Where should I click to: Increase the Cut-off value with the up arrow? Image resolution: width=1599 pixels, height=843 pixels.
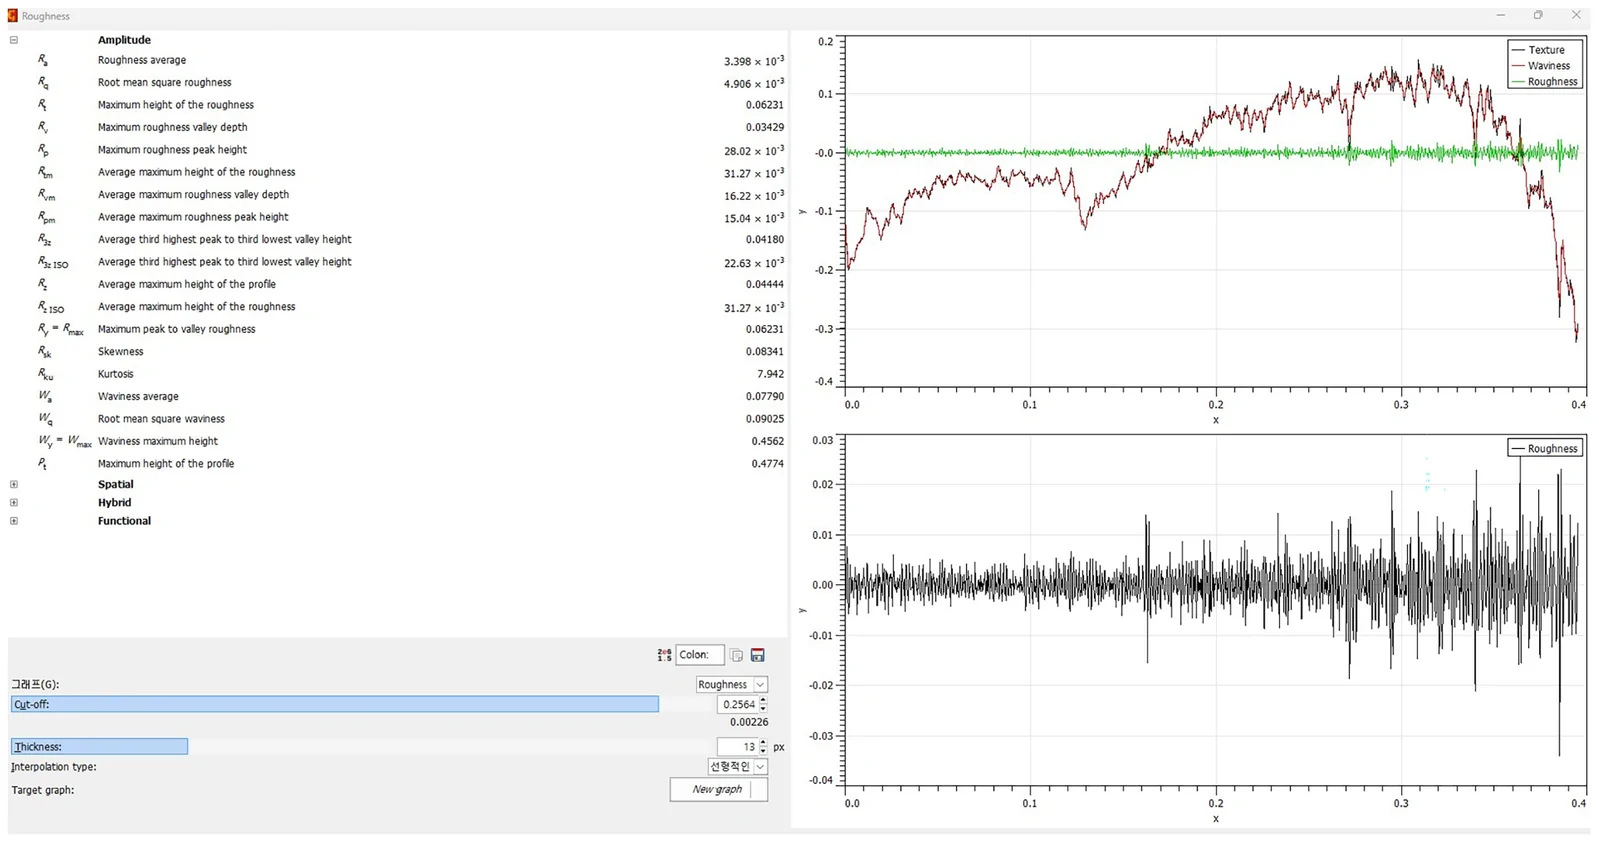point(763,700)
